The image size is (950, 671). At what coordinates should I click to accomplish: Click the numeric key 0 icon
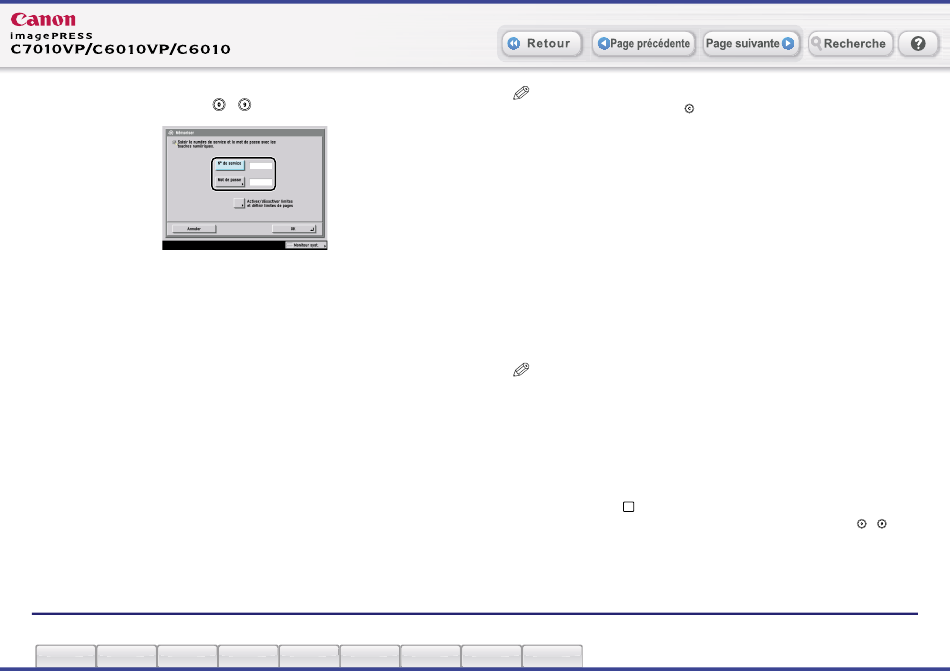tap(219, 105)
